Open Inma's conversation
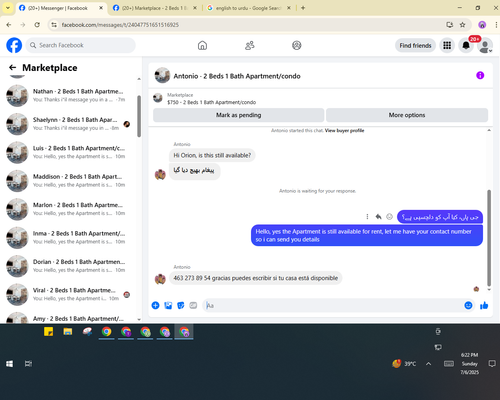Image resolution: width=500 pixels, height=400 pixels. coord(70,237)
